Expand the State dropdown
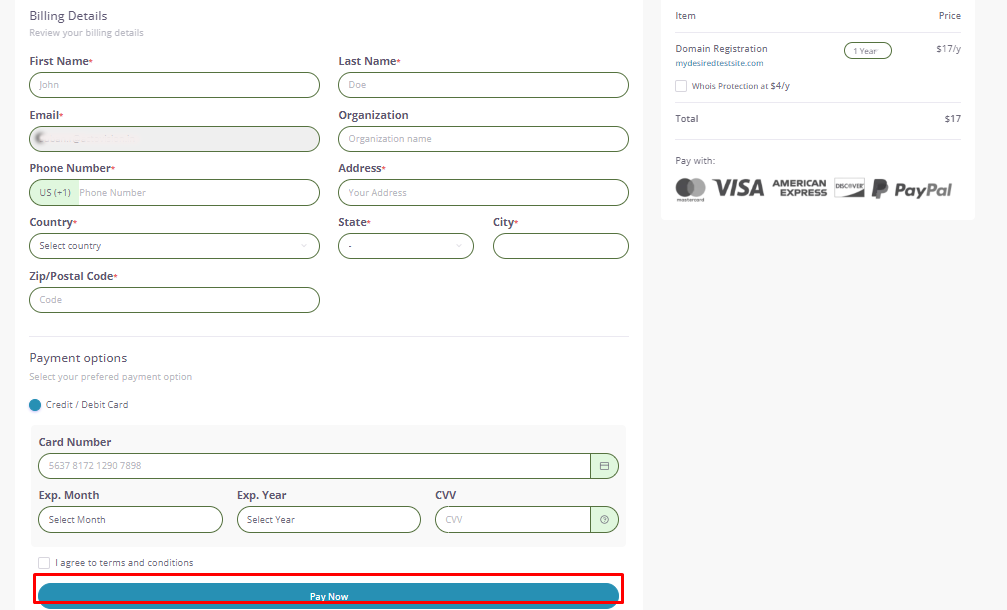This screenshot has width=1007, height=610. (x=405, y=246)
